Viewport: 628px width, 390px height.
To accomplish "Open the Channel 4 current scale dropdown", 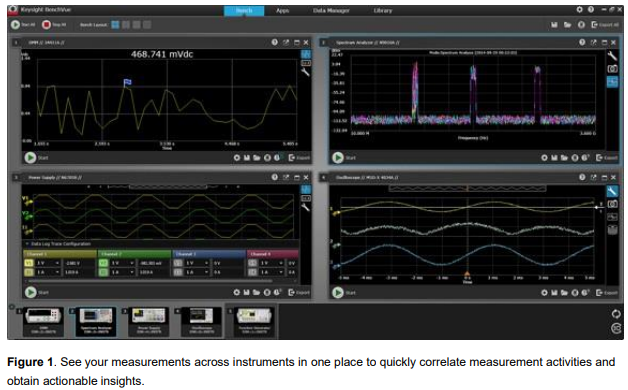I will pos(272,272).
